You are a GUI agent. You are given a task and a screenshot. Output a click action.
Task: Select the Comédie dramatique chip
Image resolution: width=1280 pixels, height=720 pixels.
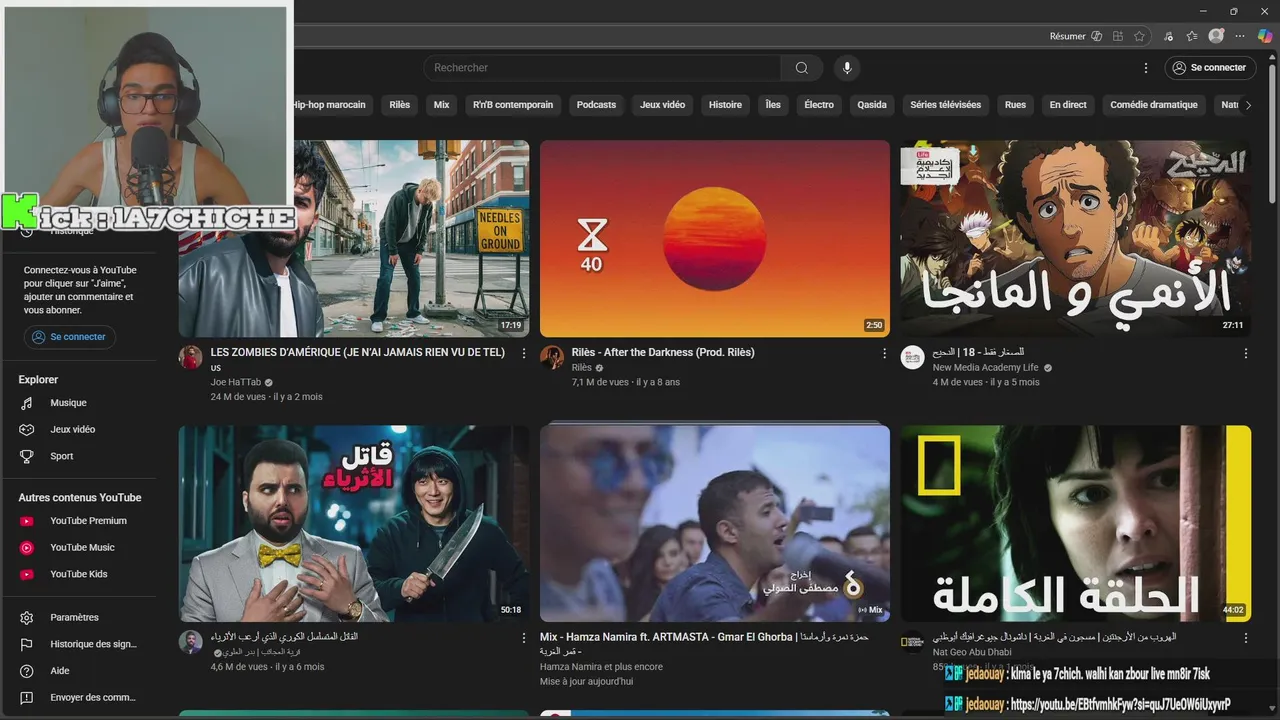tap(1154, 105)
